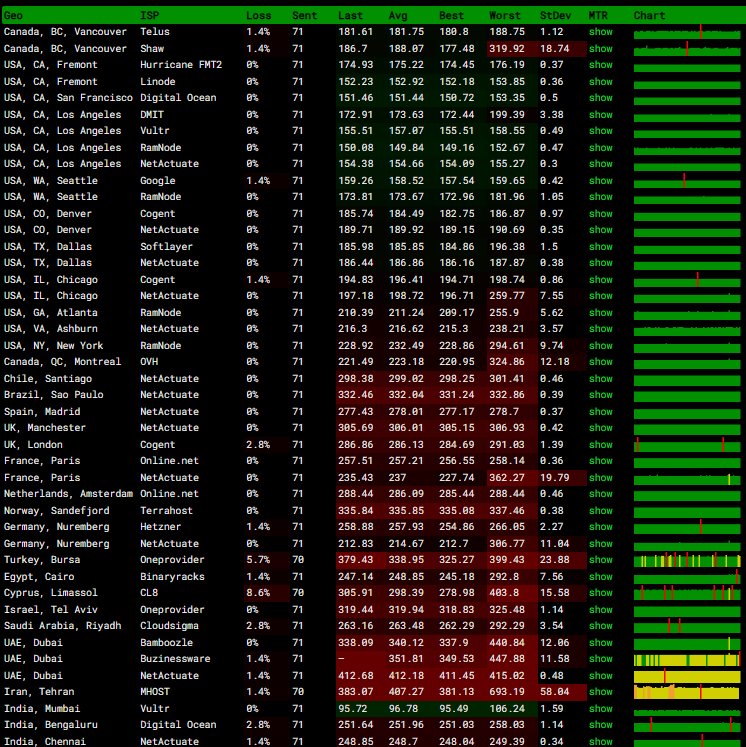Viewport: 746px width, 747px height.
Task: Open 'show' for Dallas Softlayer row
Action: [600, 247]
